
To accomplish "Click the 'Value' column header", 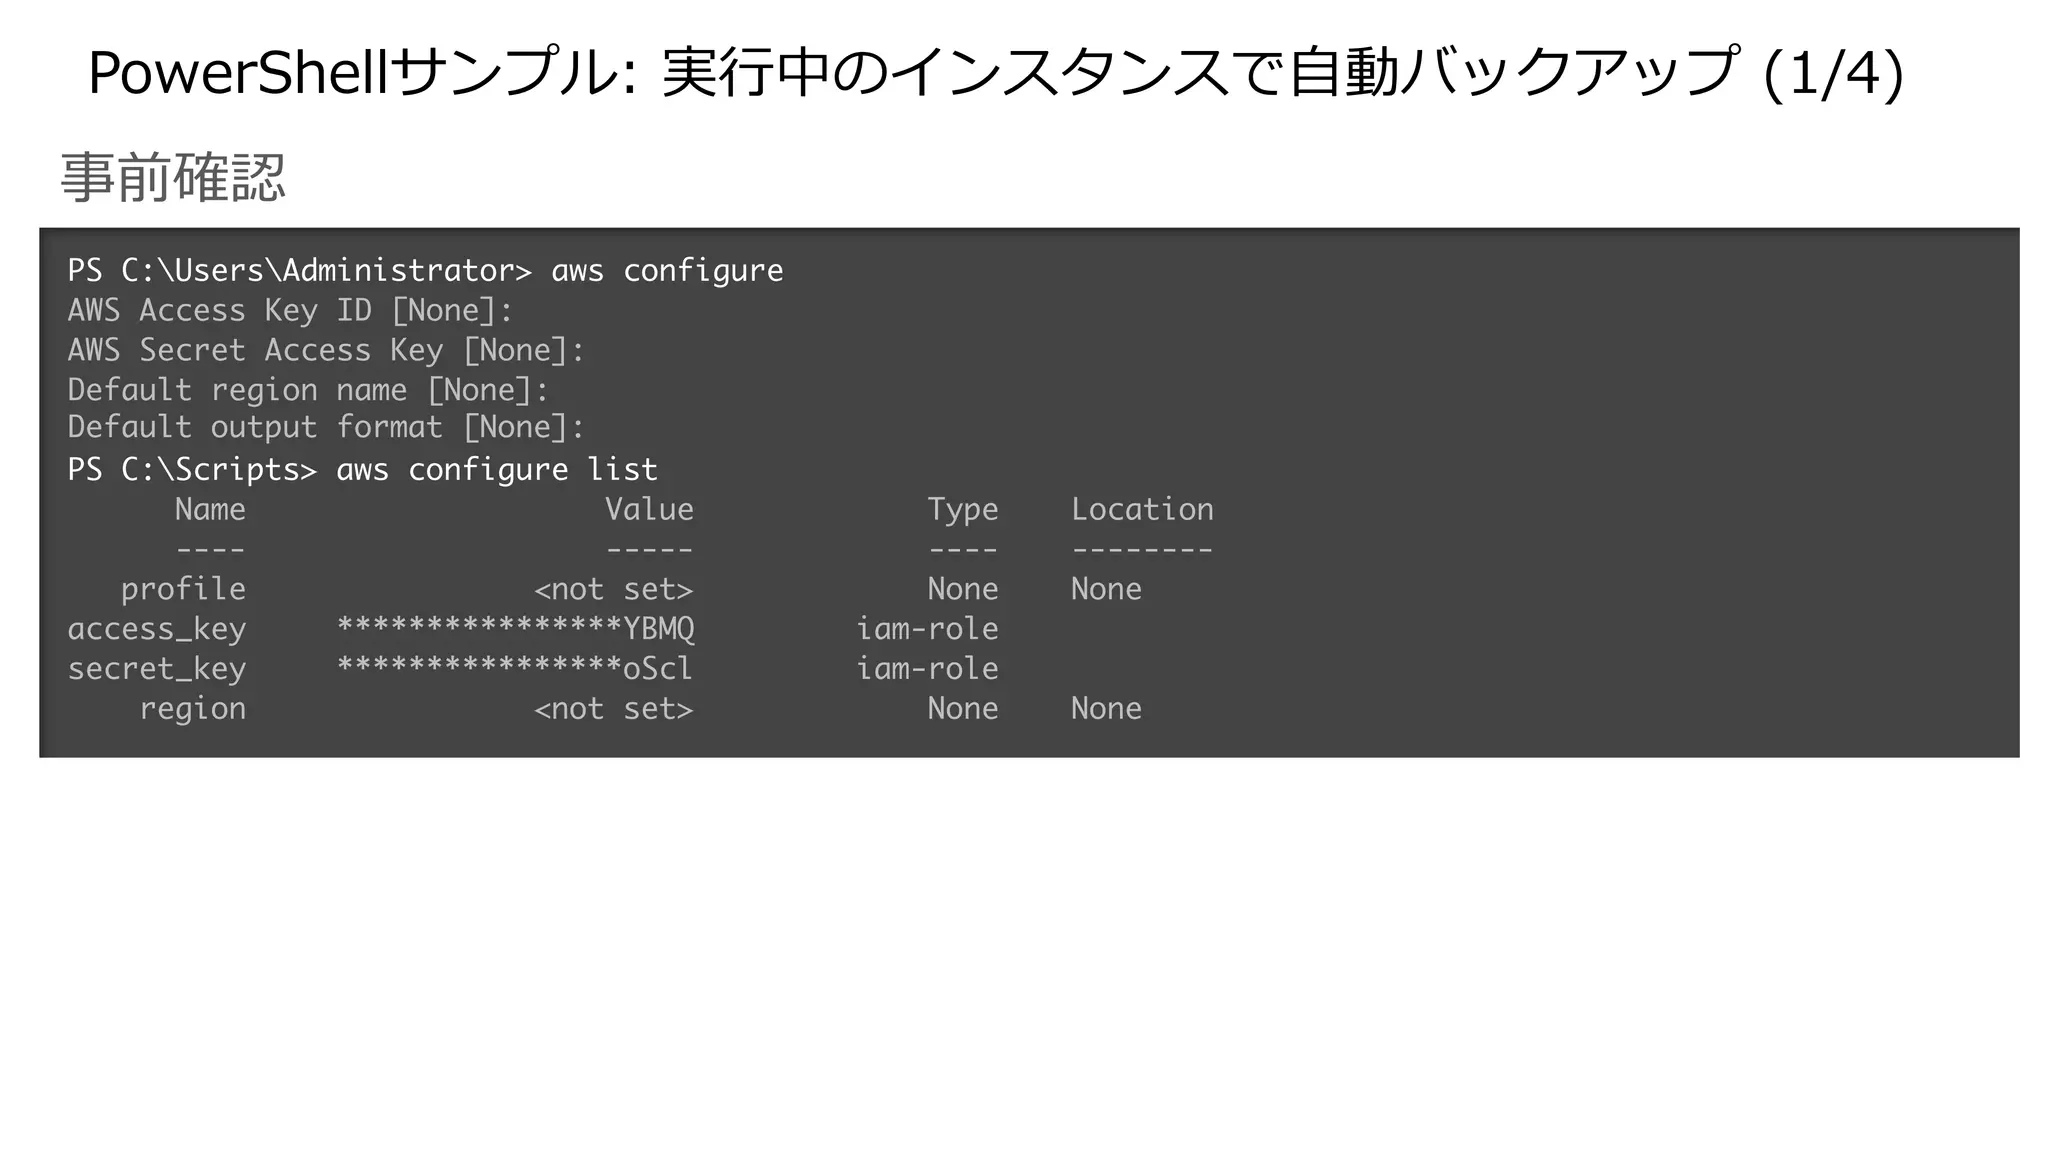I will tap(649, 510).
